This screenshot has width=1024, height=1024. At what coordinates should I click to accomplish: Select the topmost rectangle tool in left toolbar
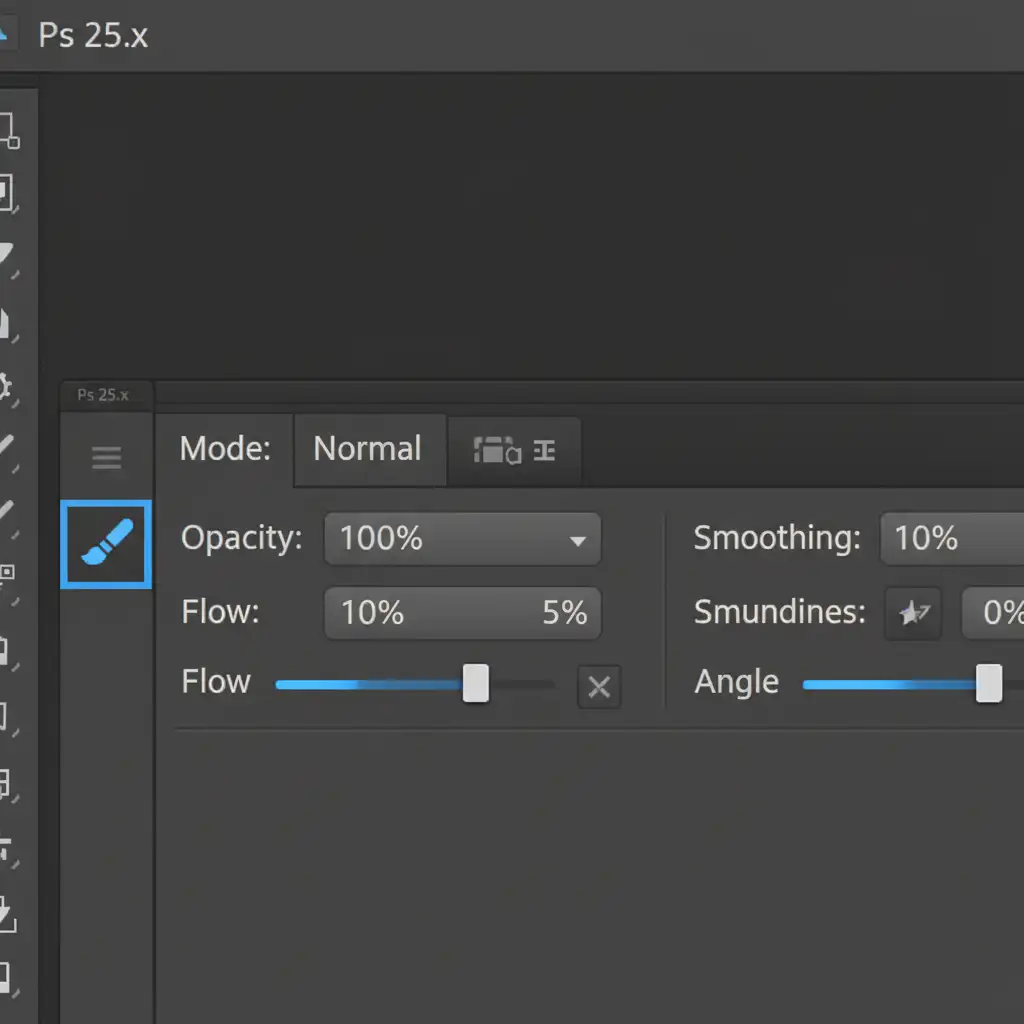point(6,130)
